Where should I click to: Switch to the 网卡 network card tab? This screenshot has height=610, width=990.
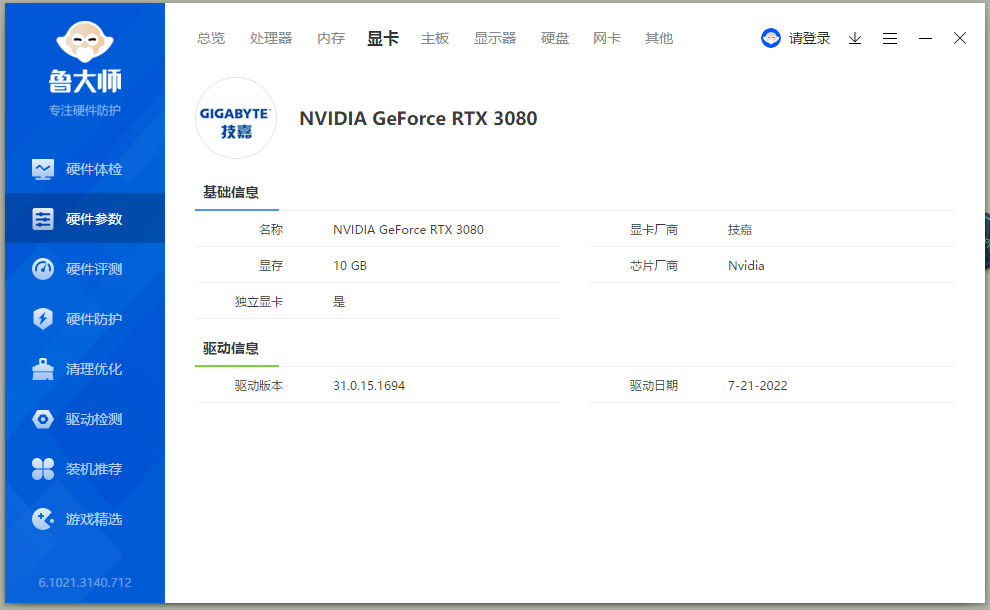[607, 39]
